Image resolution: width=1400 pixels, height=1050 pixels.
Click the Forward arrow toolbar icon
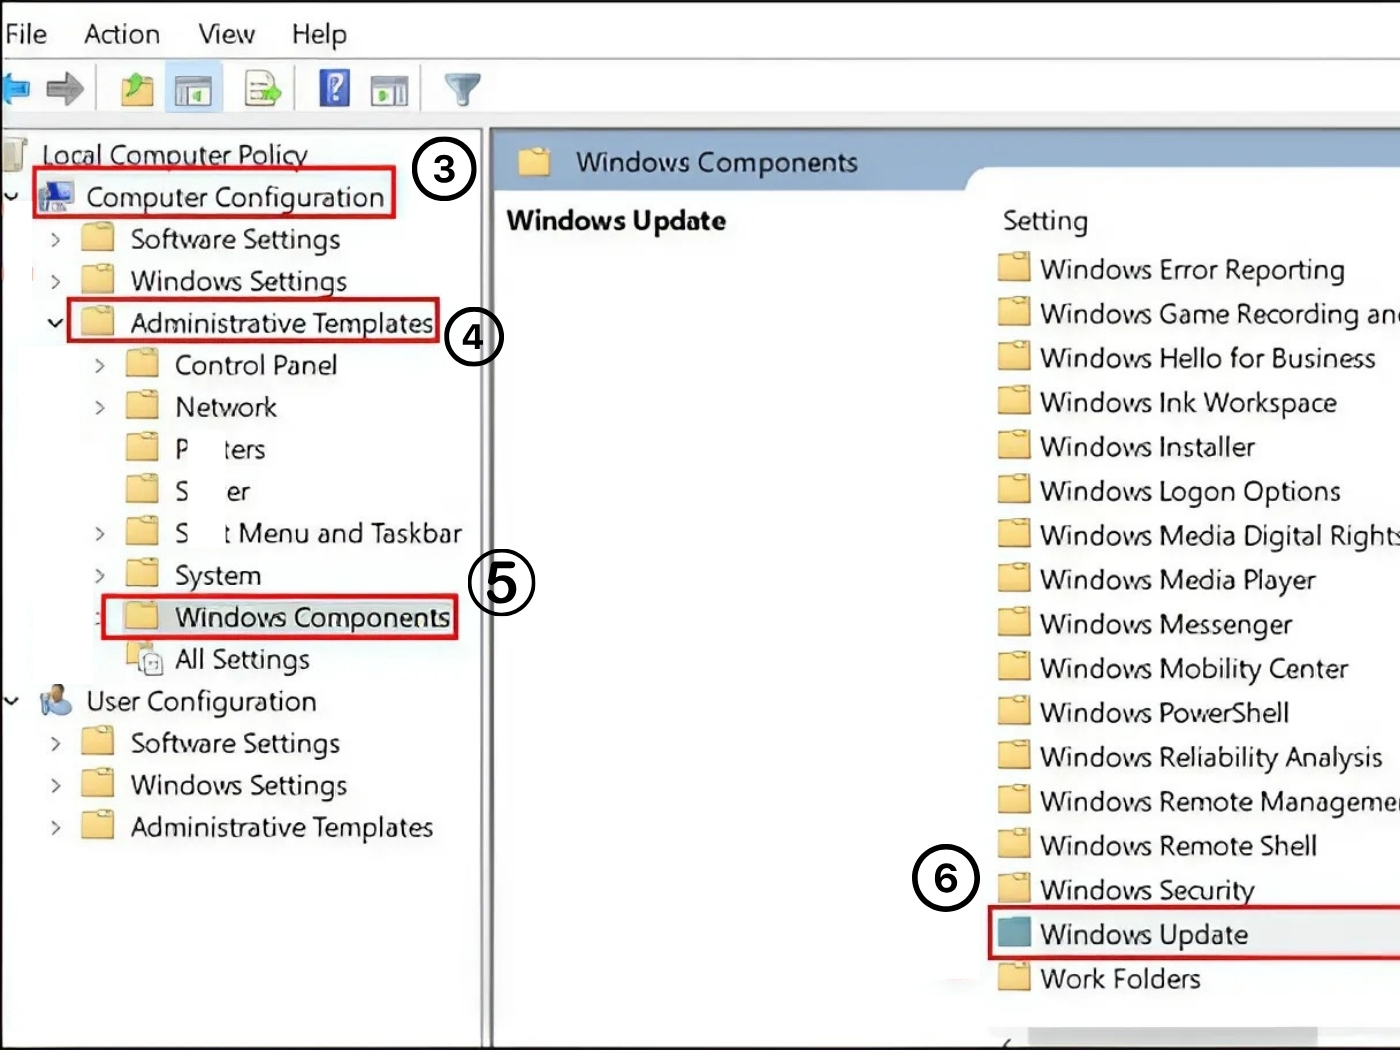[x=65, y=89]
